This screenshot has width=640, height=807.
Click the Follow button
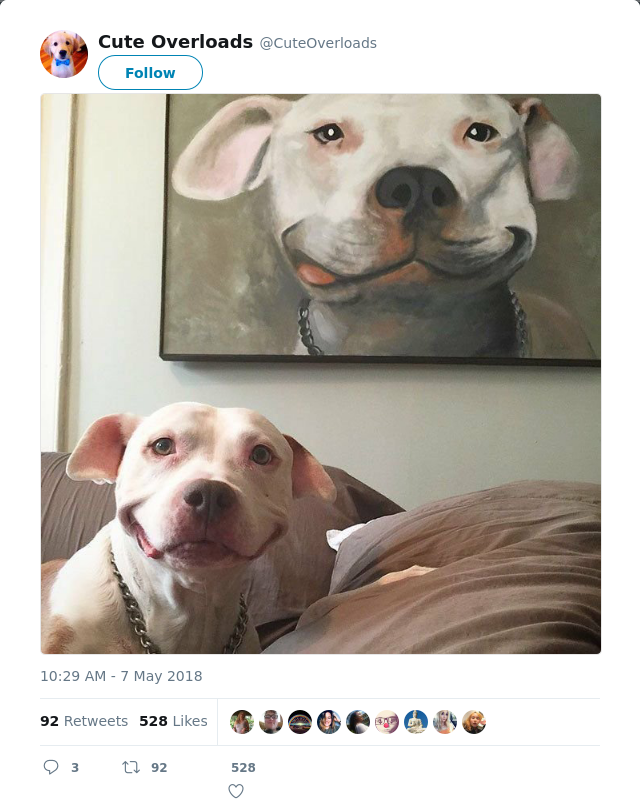pyautogui.click(x=150, y=73)
